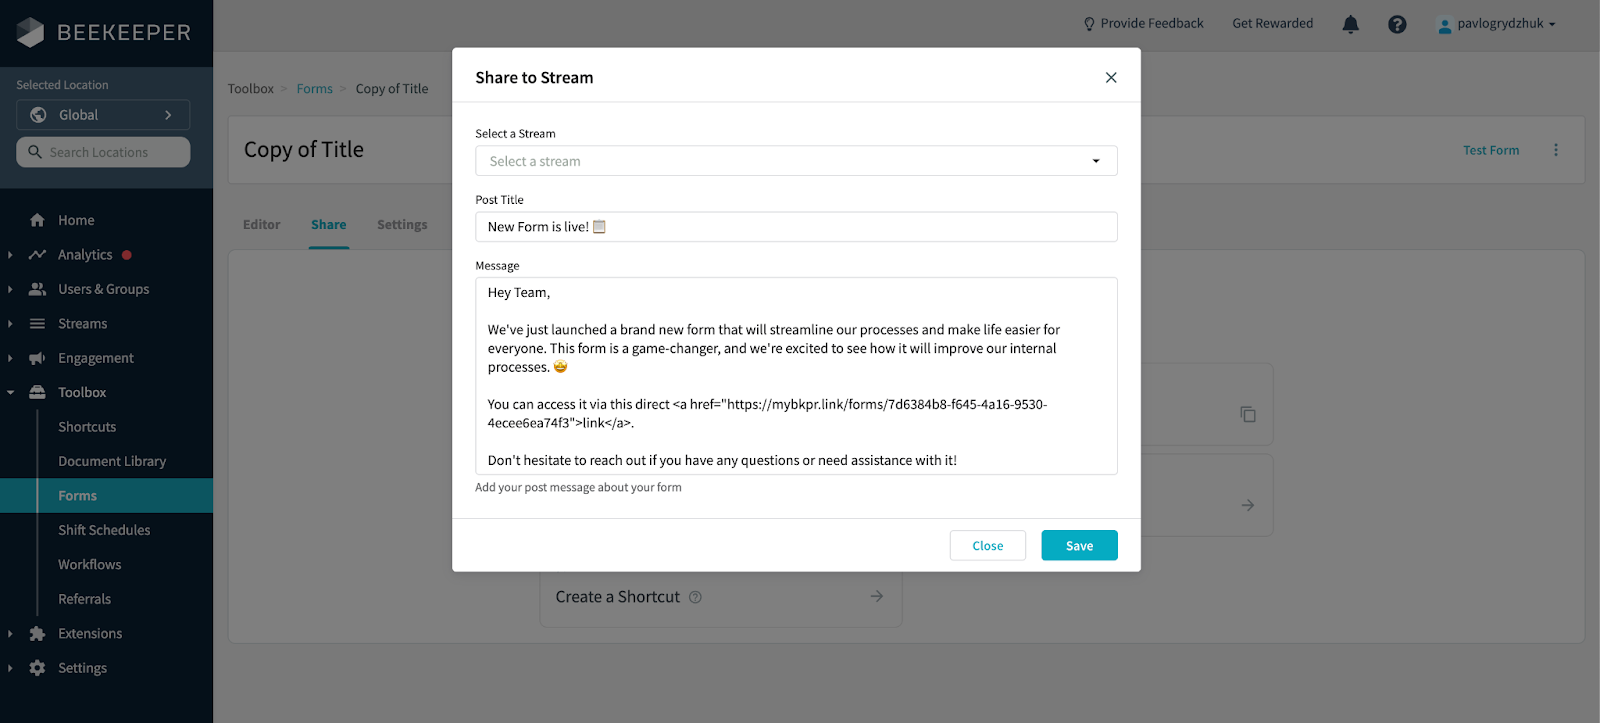This screenshot has height=723, width=1600.
Task: Expand the Global location selector
Action: (103, 115)
